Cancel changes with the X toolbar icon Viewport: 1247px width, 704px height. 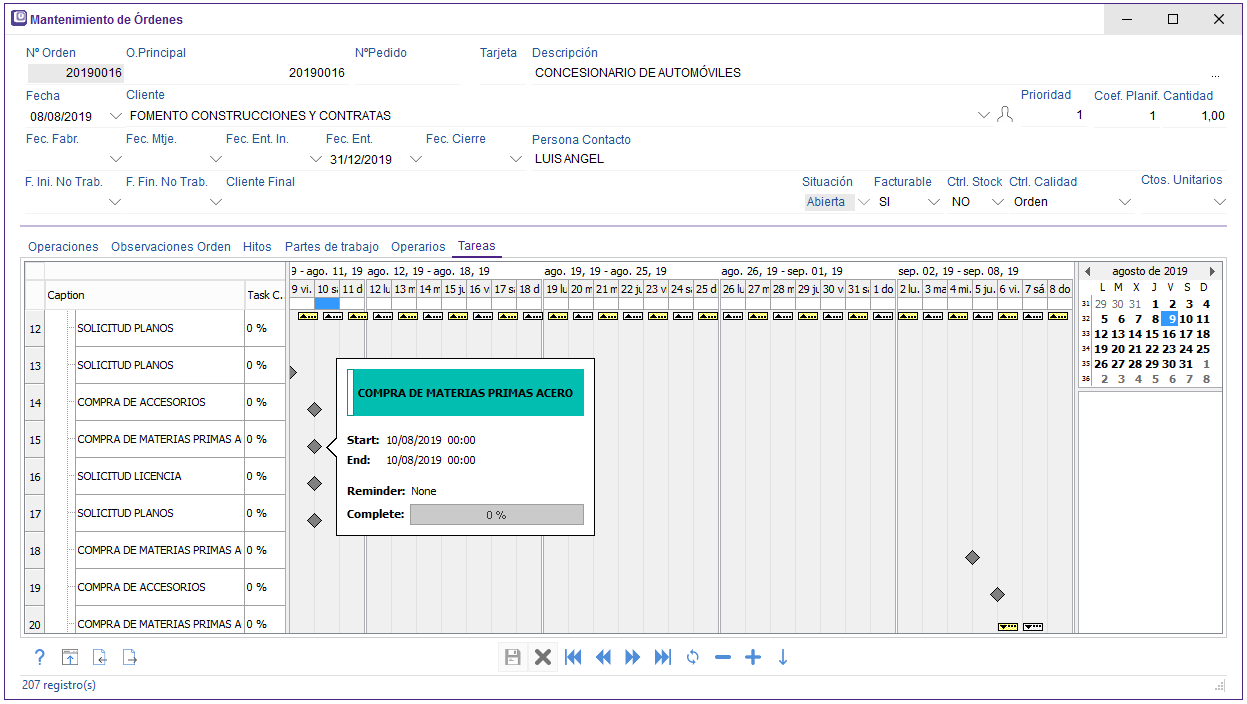coord(543,657)
